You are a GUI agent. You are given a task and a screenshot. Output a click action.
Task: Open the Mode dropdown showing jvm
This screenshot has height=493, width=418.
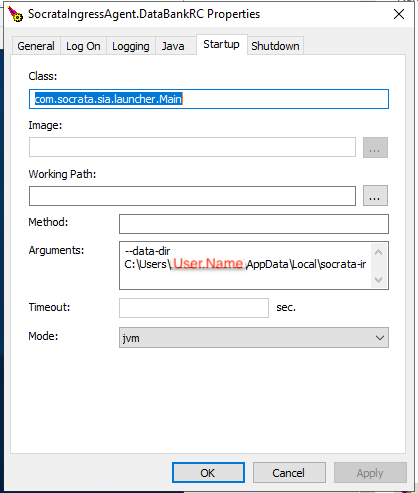pyautogui.click(x=254, y=338)
